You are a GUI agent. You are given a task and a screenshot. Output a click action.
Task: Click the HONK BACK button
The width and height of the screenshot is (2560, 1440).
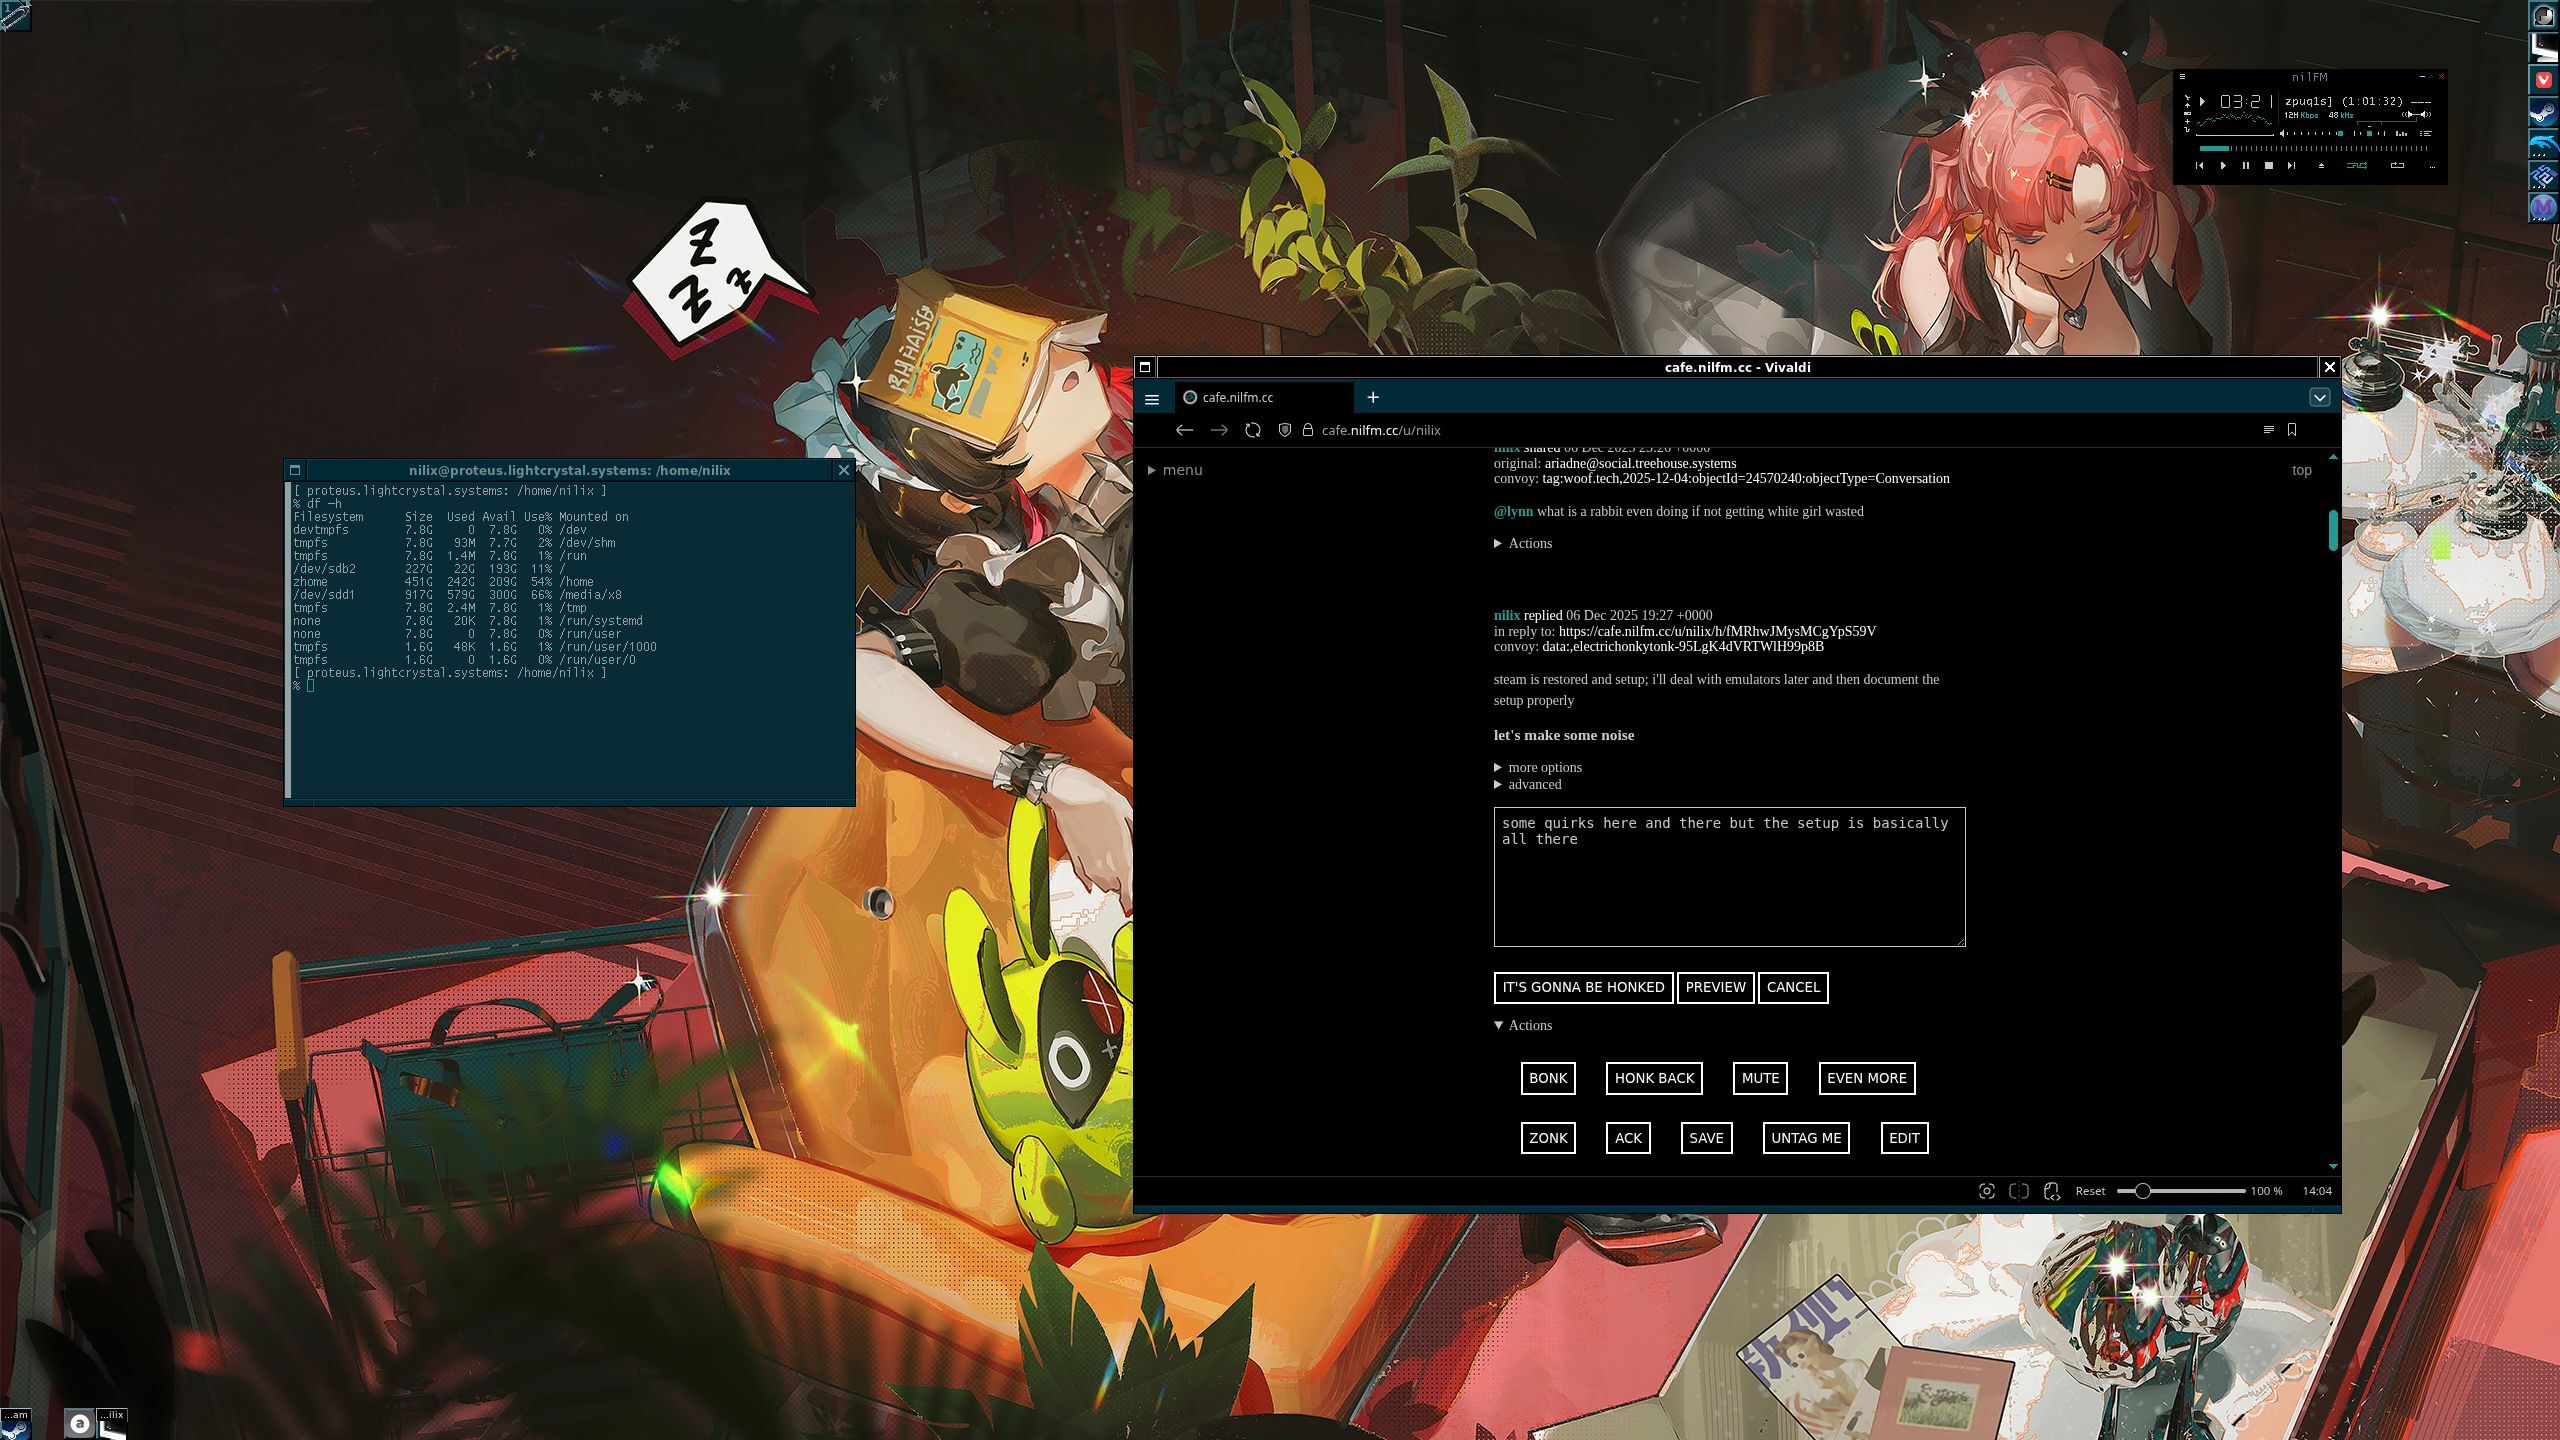1654,1078
